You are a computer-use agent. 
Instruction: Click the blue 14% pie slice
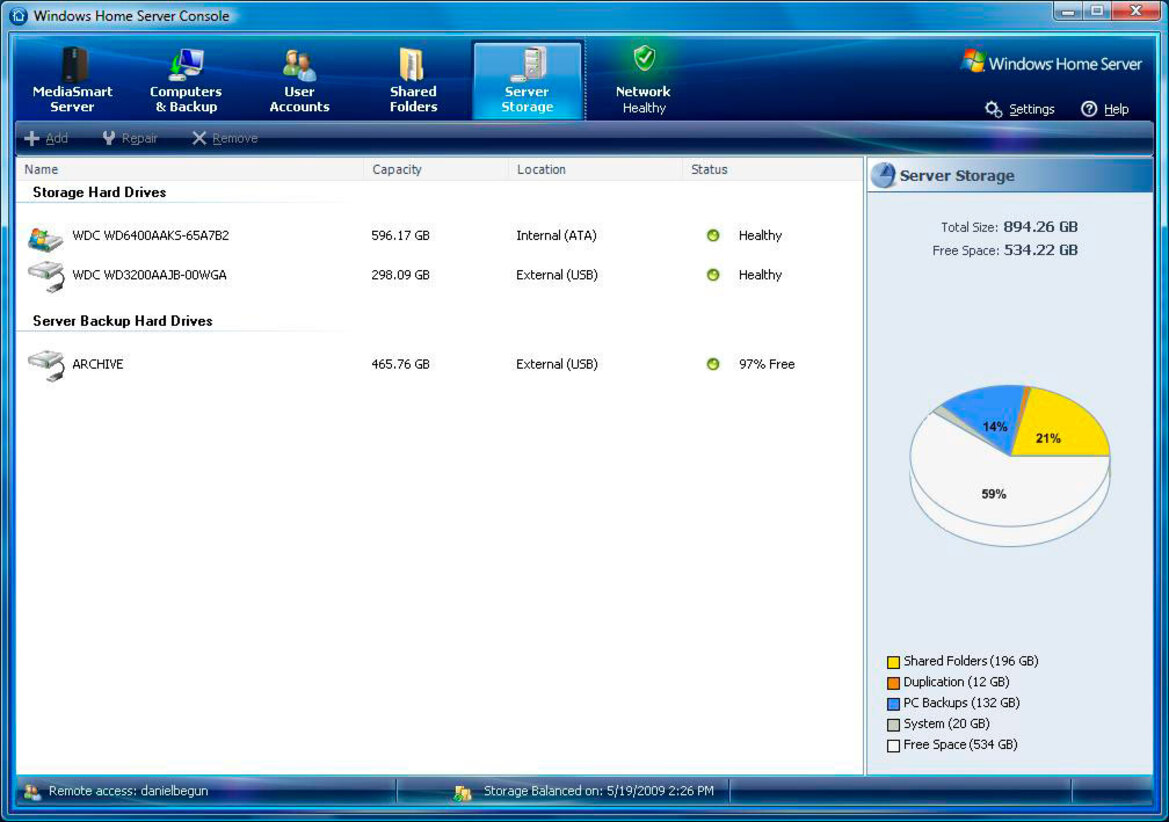pos(986,416)
